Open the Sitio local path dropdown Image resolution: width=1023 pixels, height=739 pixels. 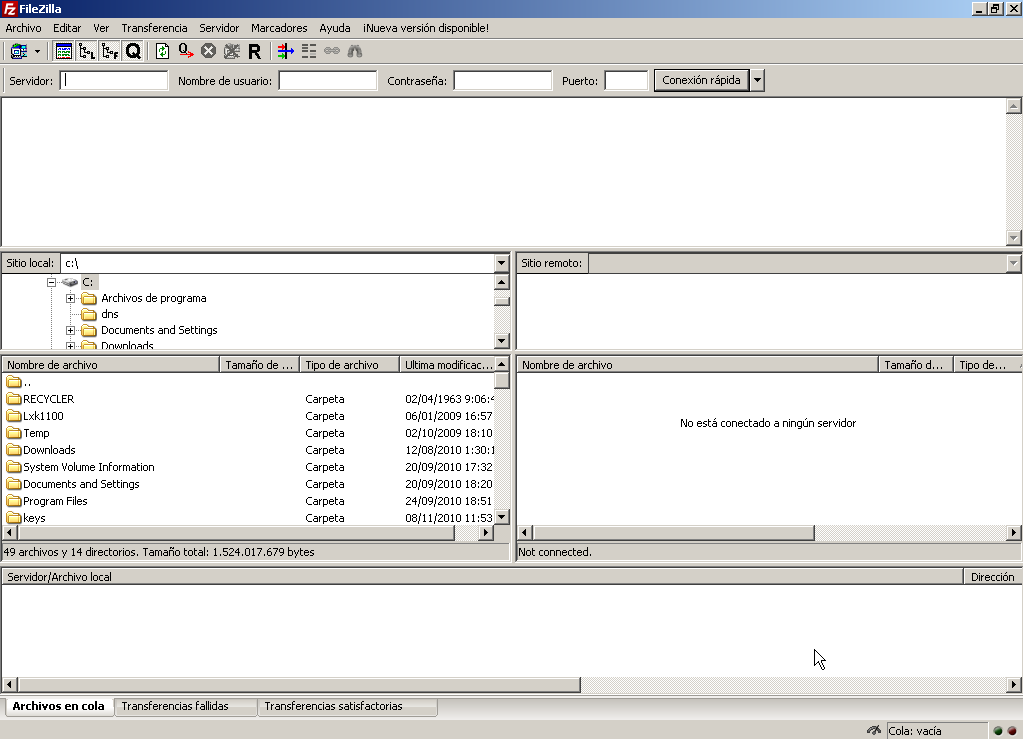501,263
